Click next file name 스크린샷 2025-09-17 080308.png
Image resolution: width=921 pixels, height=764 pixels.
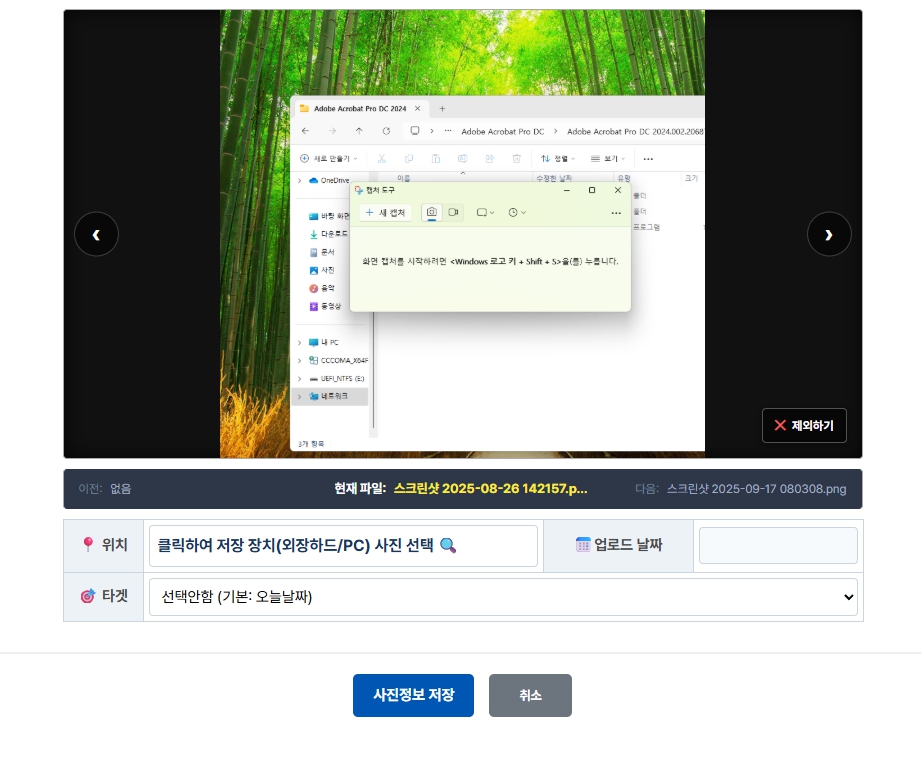(756, 489)
